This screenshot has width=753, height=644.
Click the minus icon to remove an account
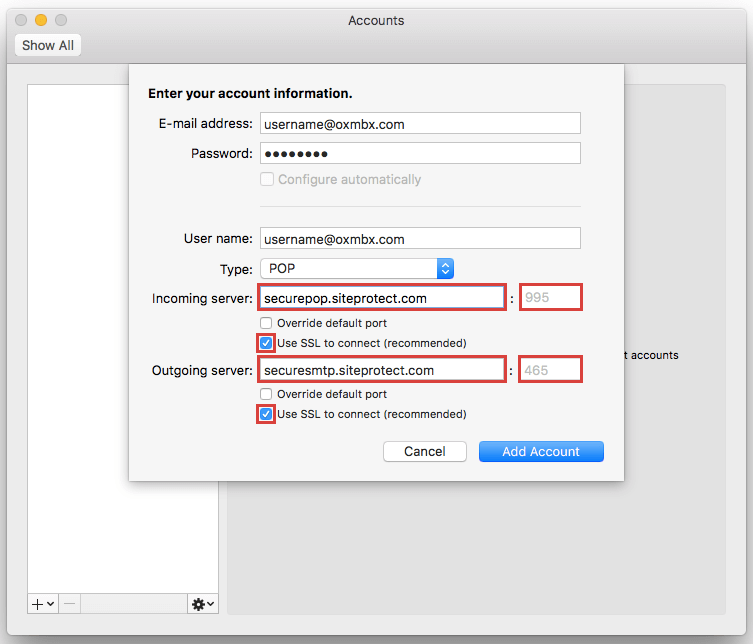70,604
